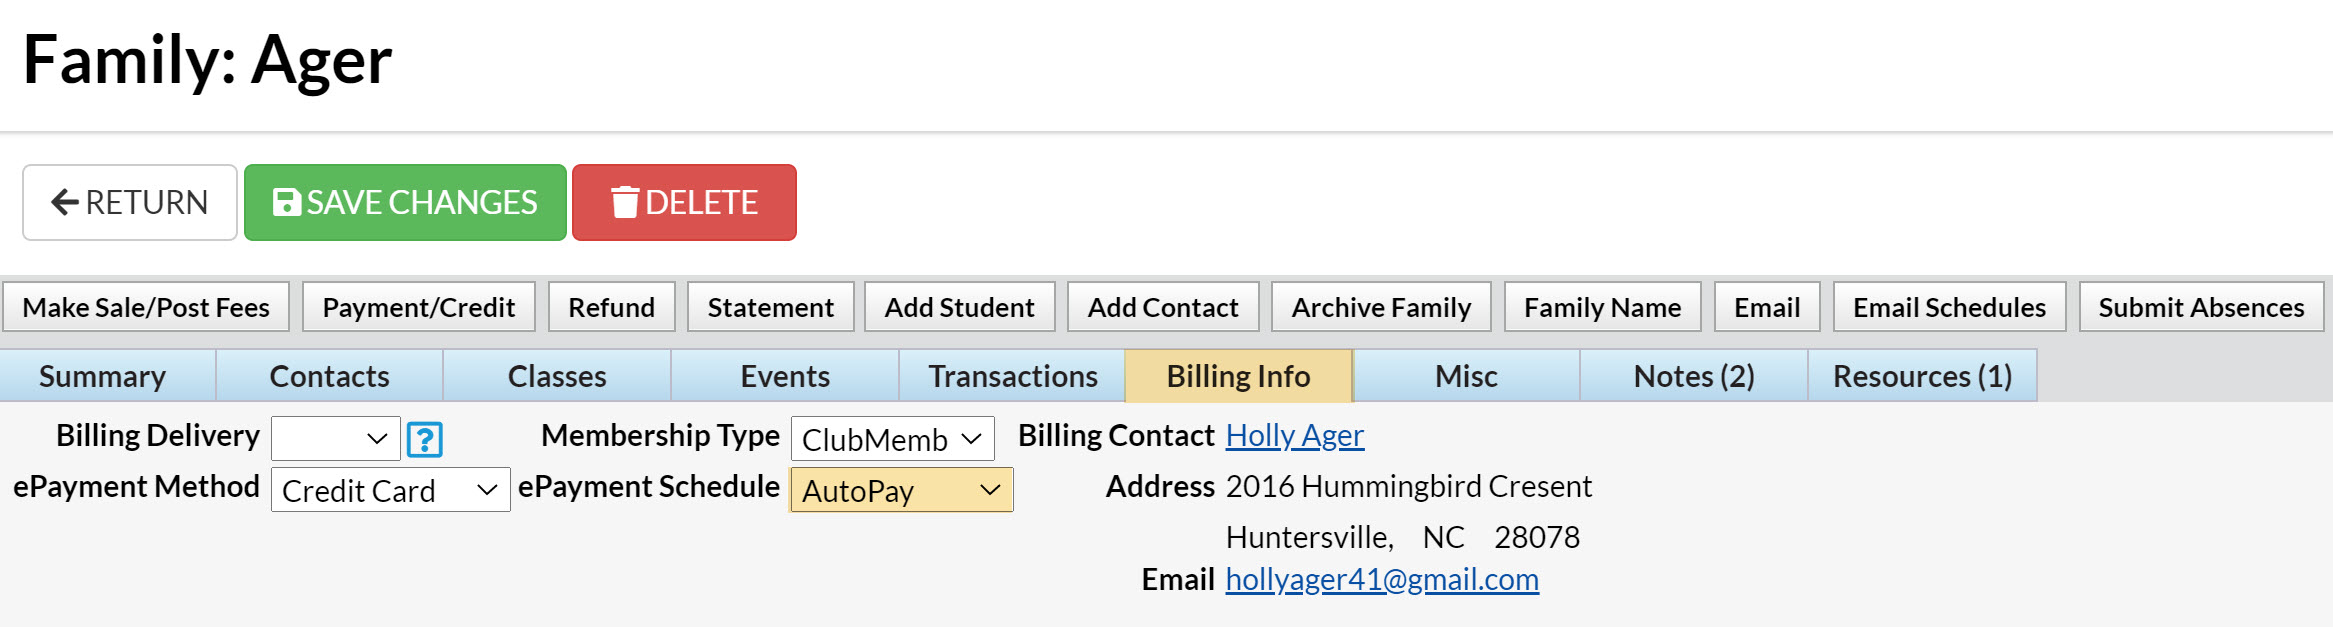Expand the Membership Type dropdown
The image size is (2333, 627).
point(892,439)
